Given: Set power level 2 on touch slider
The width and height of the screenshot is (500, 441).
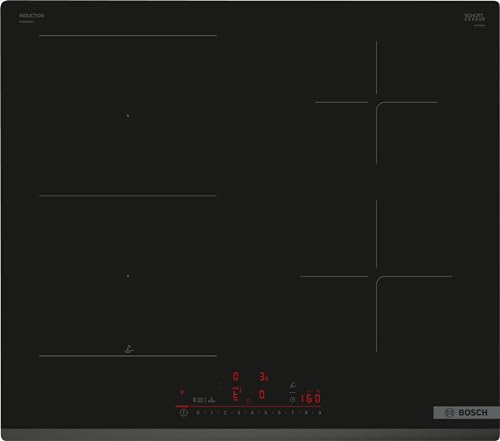Looking at the screenshot, I should [x=225, y=413].
